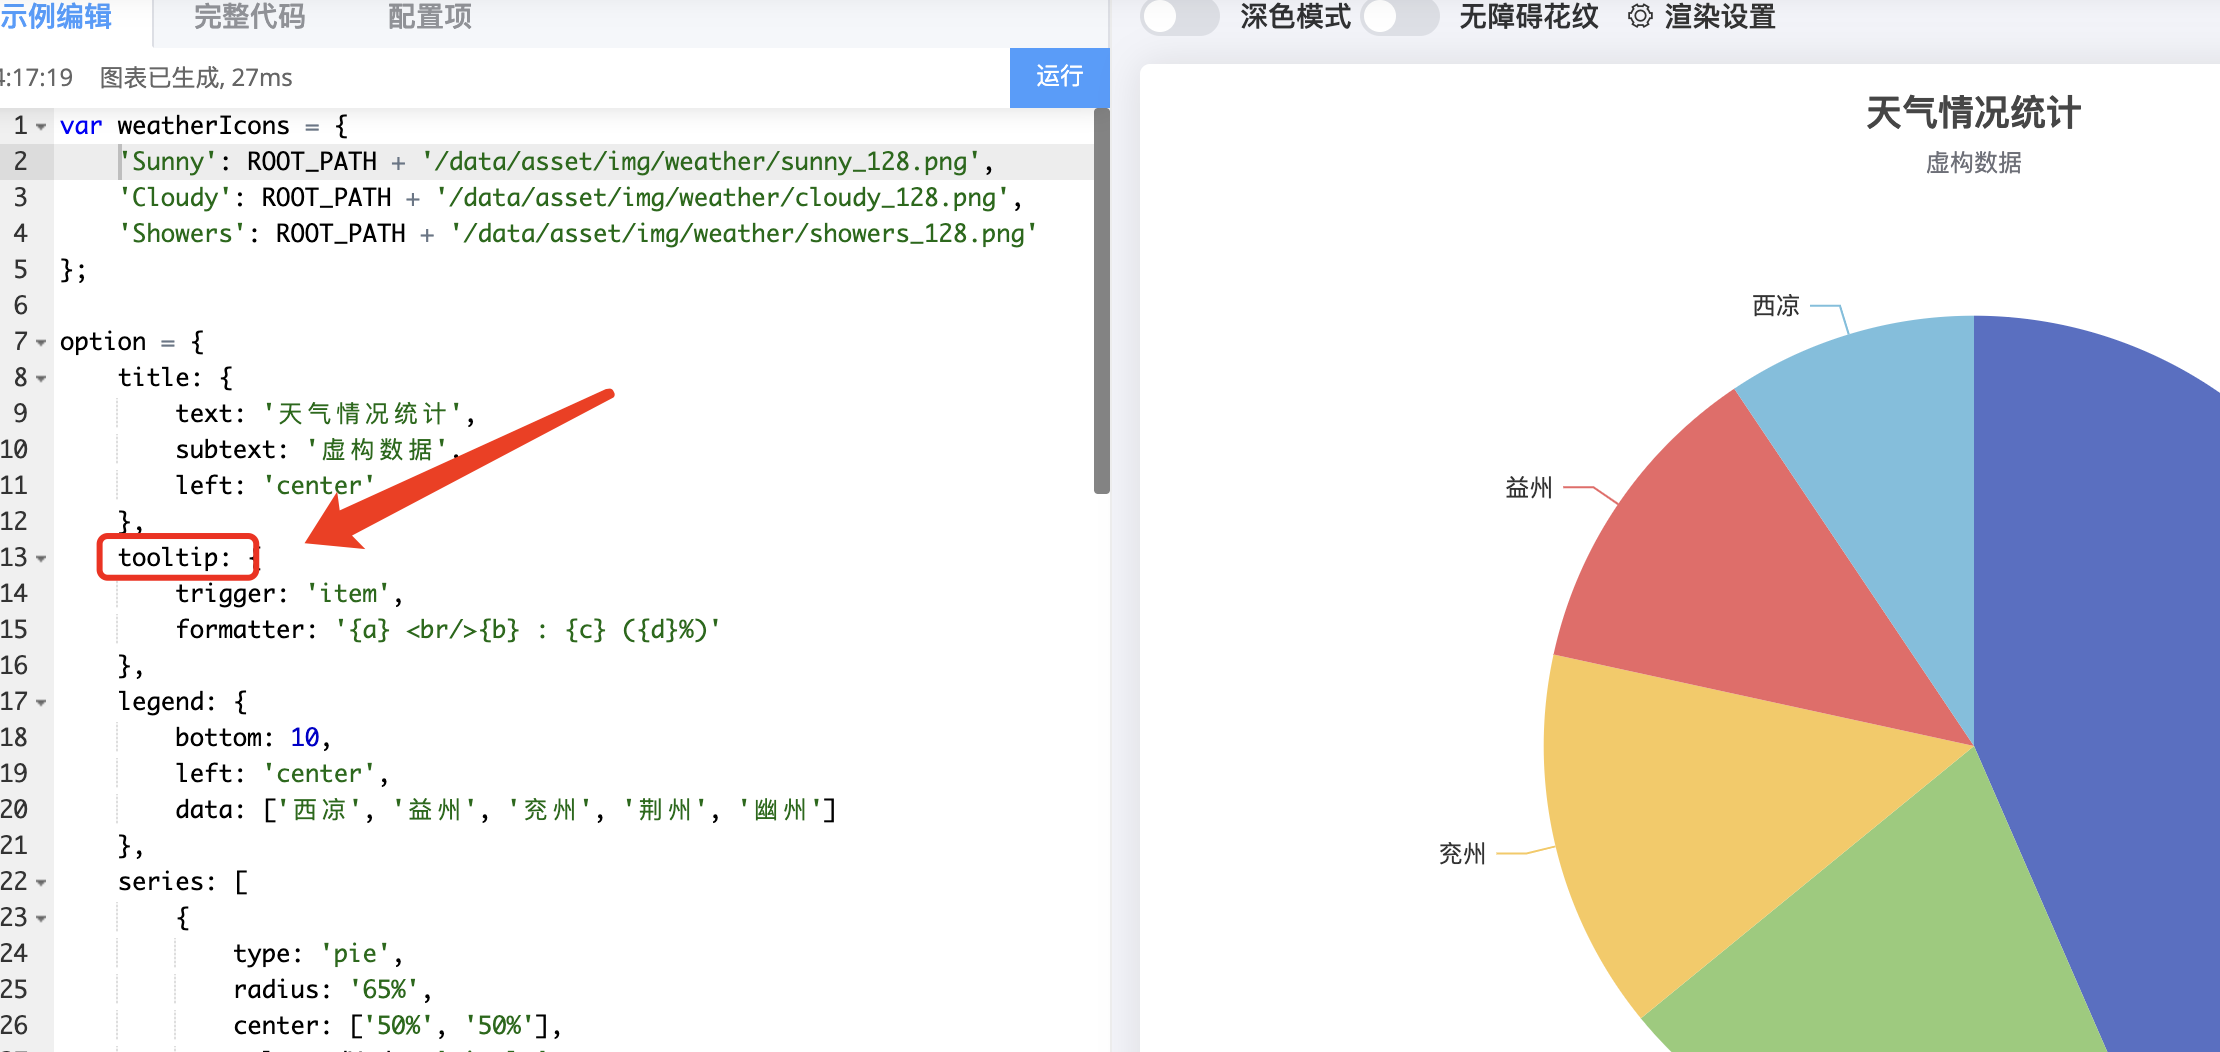
Task: Click the 渲染设置 gear icon
Action: pyautogui.click(x=1640, y=16)
